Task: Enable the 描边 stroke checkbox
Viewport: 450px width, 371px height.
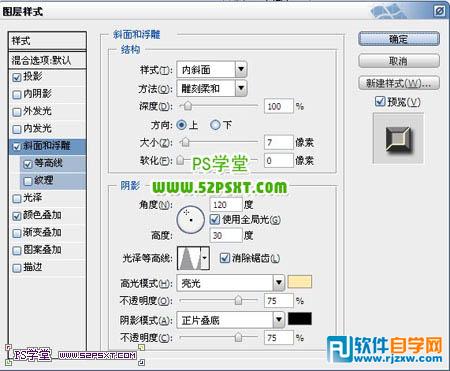Action: [17, 268]
